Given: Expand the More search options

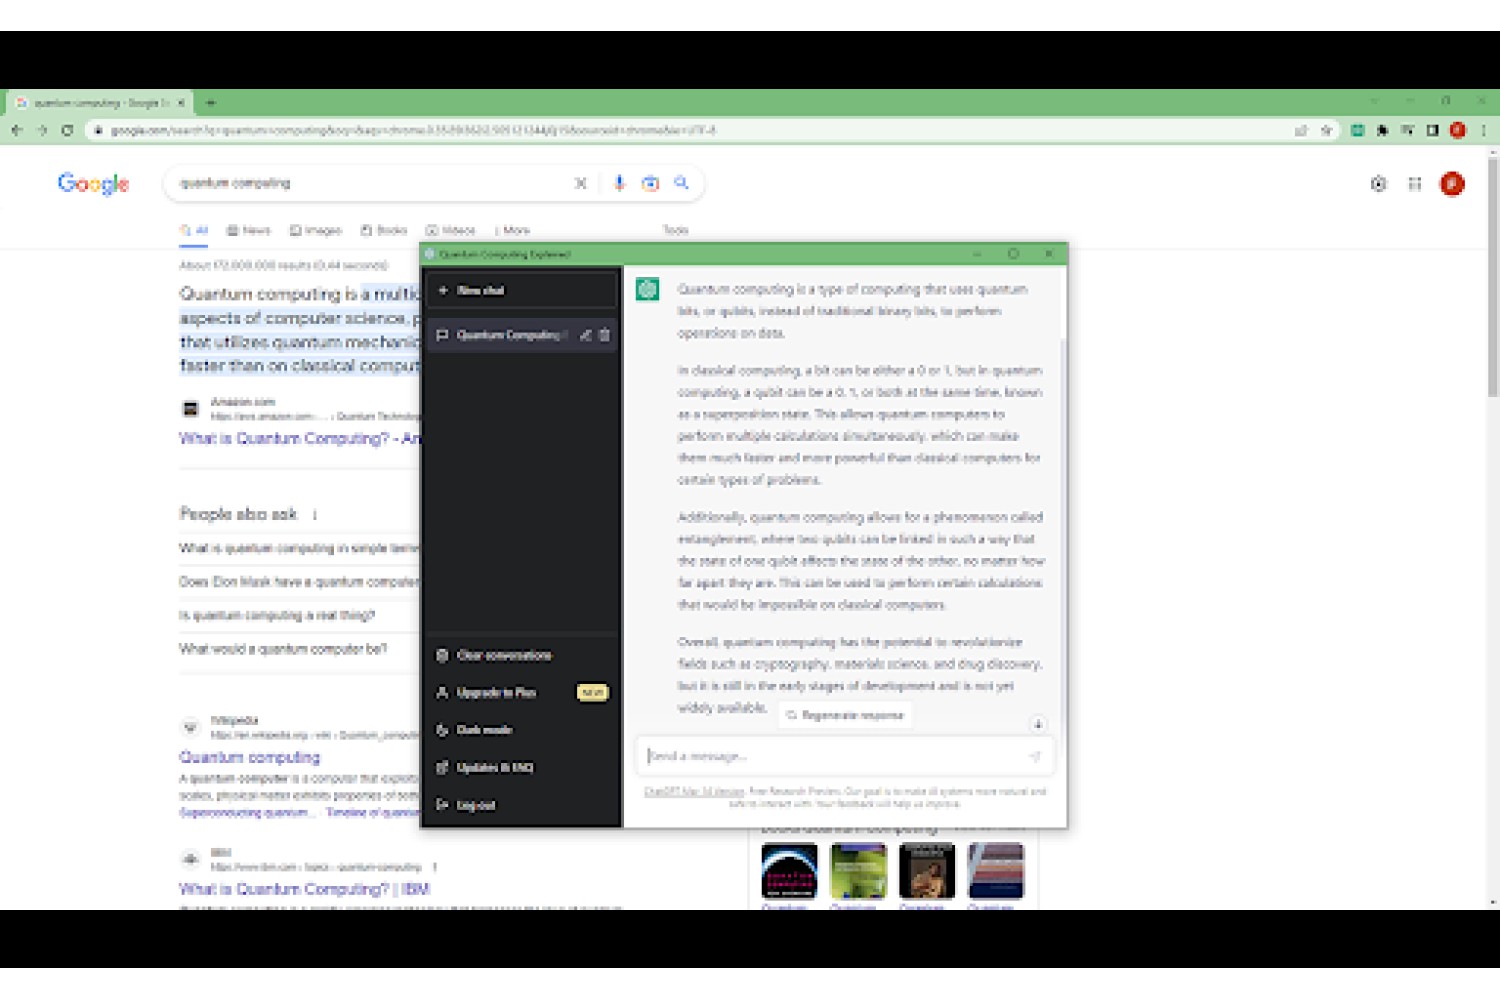Looking at the screenshot, I should pyautogui.click(x=512, y=230).
